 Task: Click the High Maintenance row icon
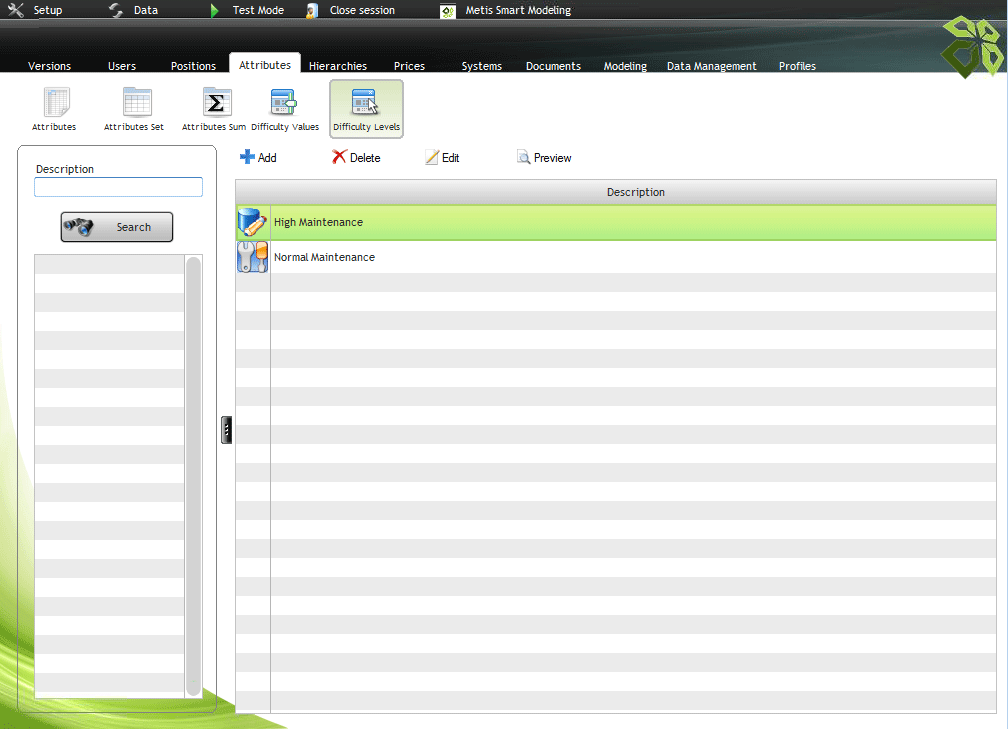252,223
